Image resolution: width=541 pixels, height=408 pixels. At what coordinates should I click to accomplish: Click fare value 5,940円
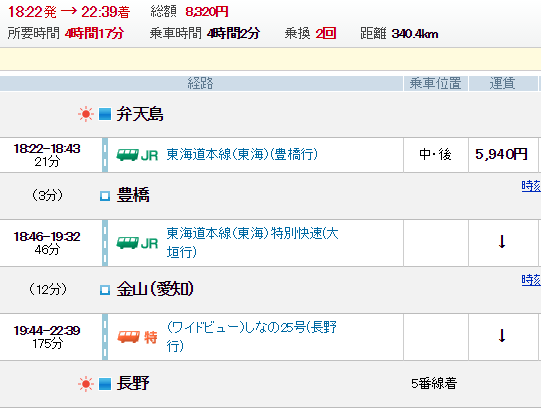(x=501, y=155)
